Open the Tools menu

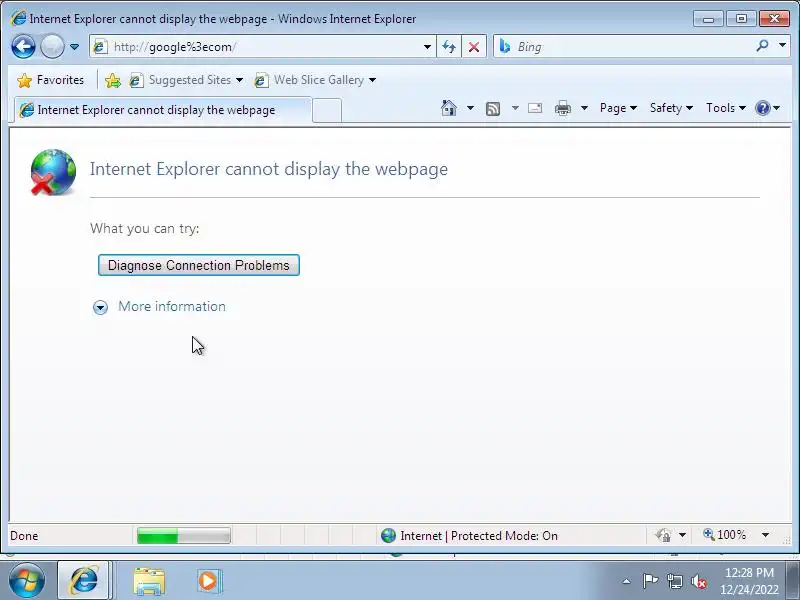pos(726,108)
